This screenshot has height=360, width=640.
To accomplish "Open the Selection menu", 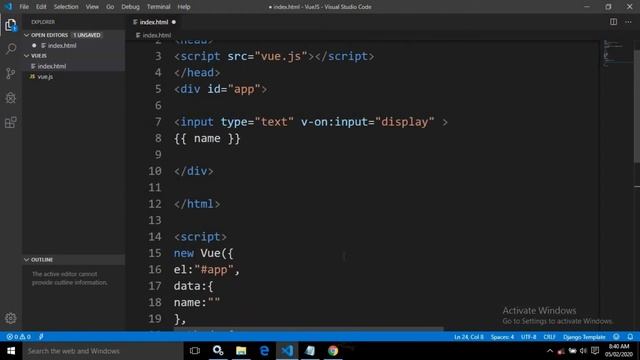I will tap(66, 7).
